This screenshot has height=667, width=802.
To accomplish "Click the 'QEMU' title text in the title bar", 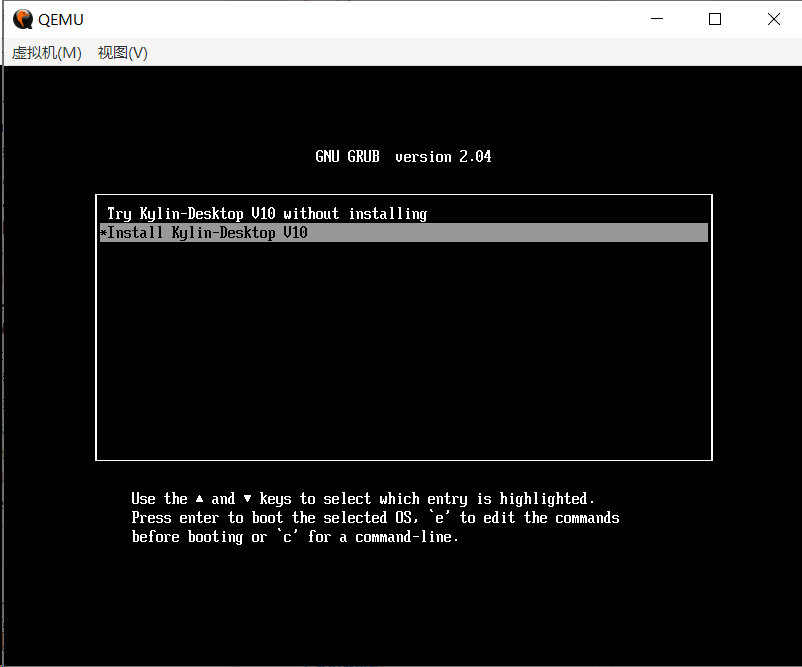I will pyautogui.click(x=61, y=19).
